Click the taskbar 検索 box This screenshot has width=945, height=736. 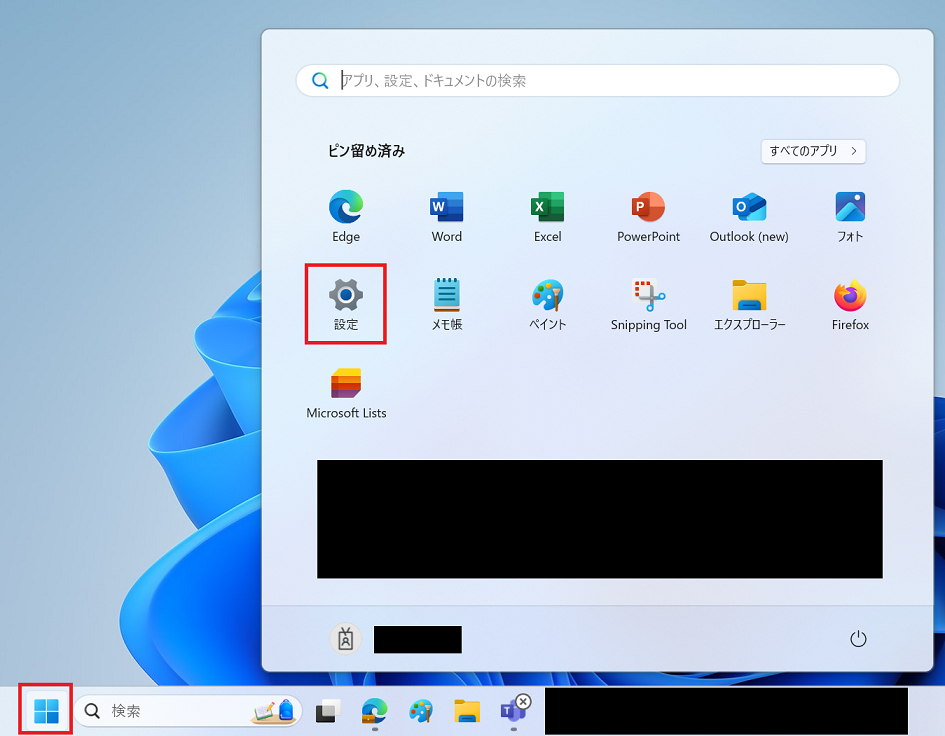coord(187,711)
